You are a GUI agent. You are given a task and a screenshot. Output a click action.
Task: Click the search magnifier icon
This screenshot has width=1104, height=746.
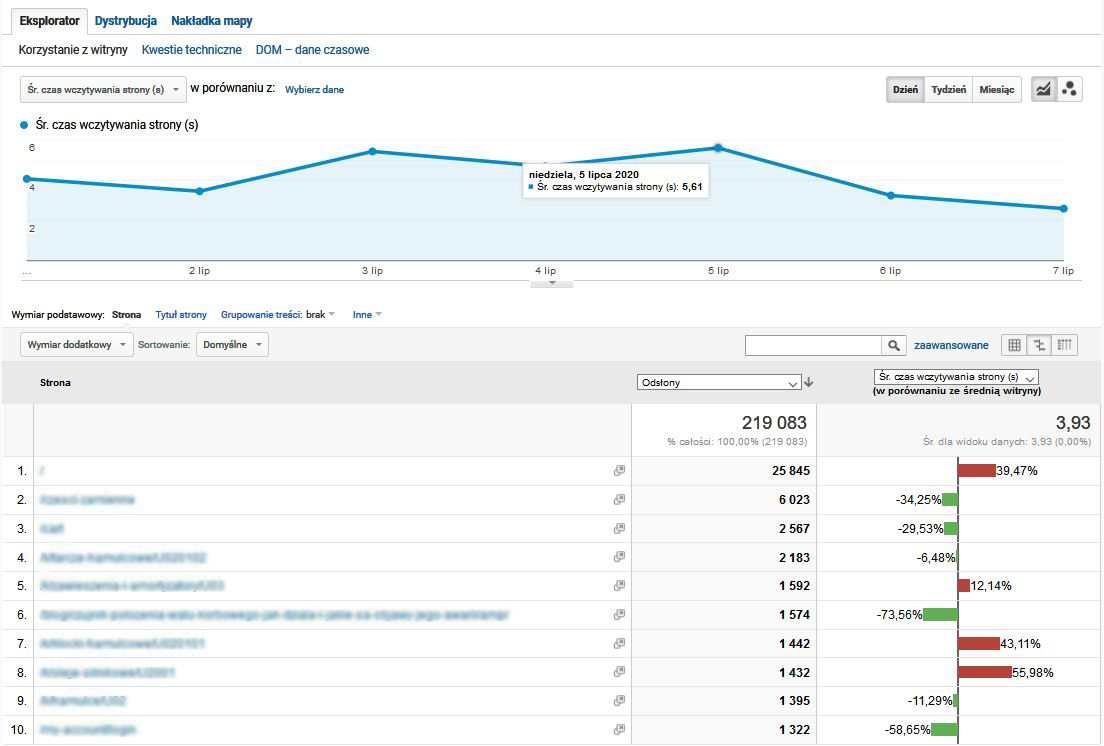tap(893, 344)
